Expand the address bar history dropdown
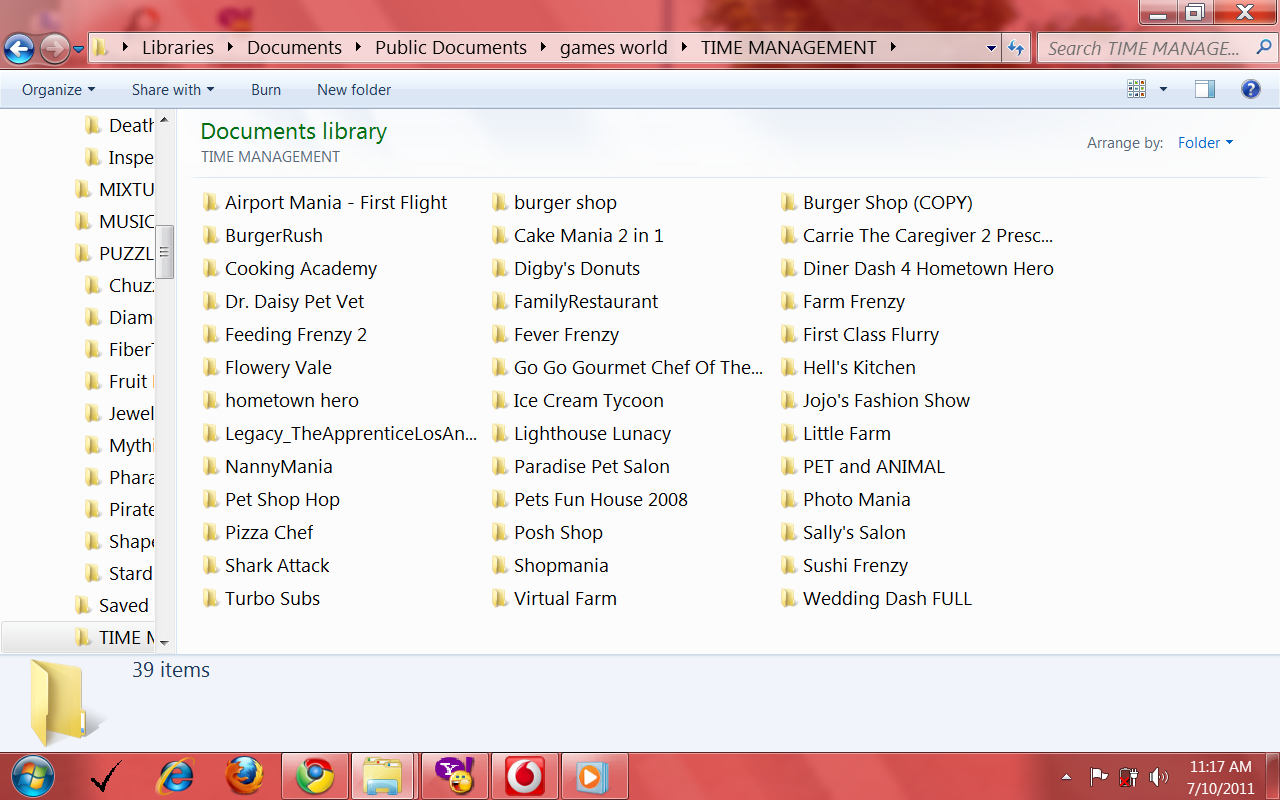This screenshot has height=800, width=1280. click(991, 48)
